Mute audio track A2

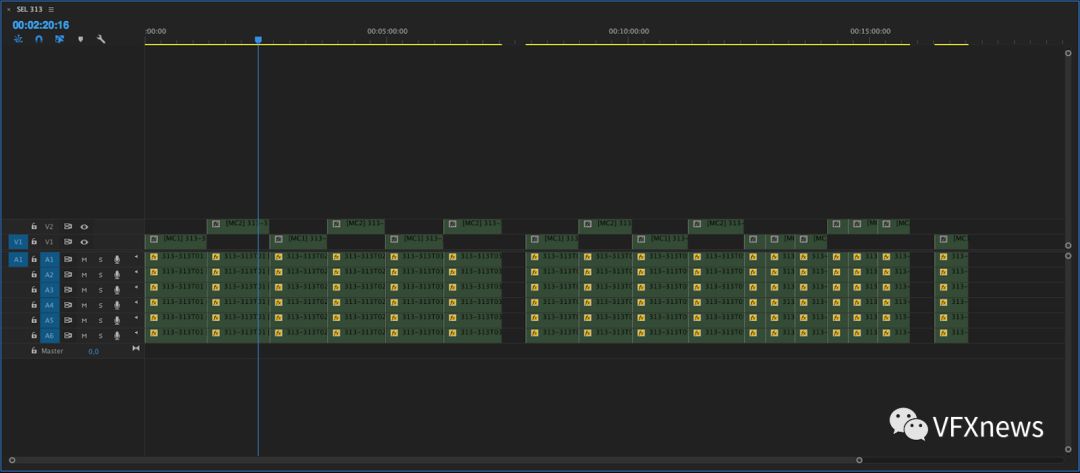[84, 274]
